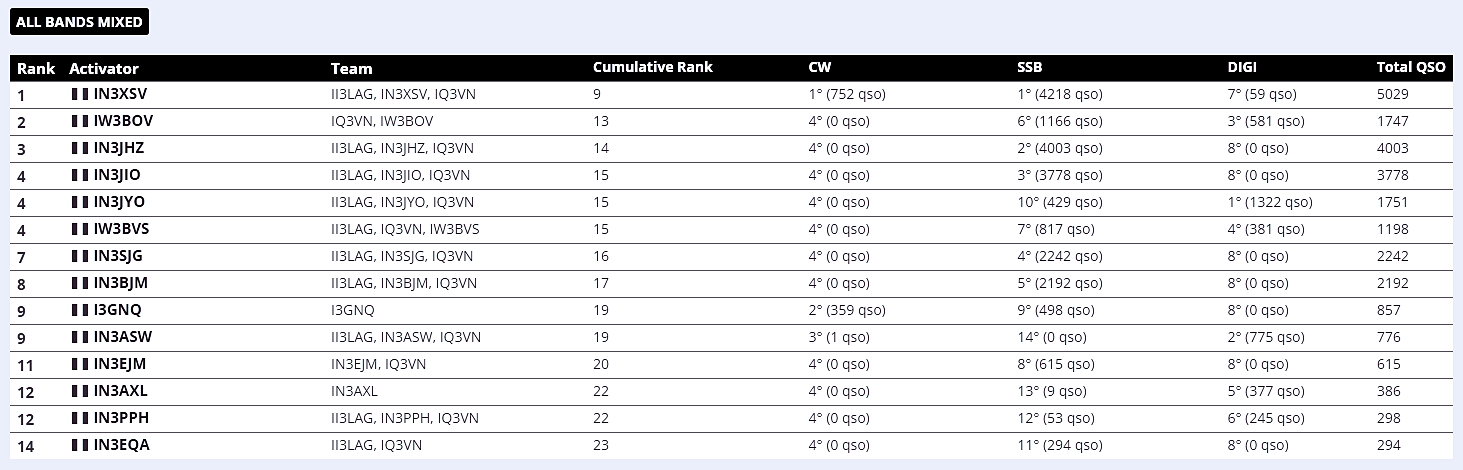The height and width of the screenshot is (470, 1463).
Task: Click the flag icon beside IW3BOV
Action: coord(80,121)
